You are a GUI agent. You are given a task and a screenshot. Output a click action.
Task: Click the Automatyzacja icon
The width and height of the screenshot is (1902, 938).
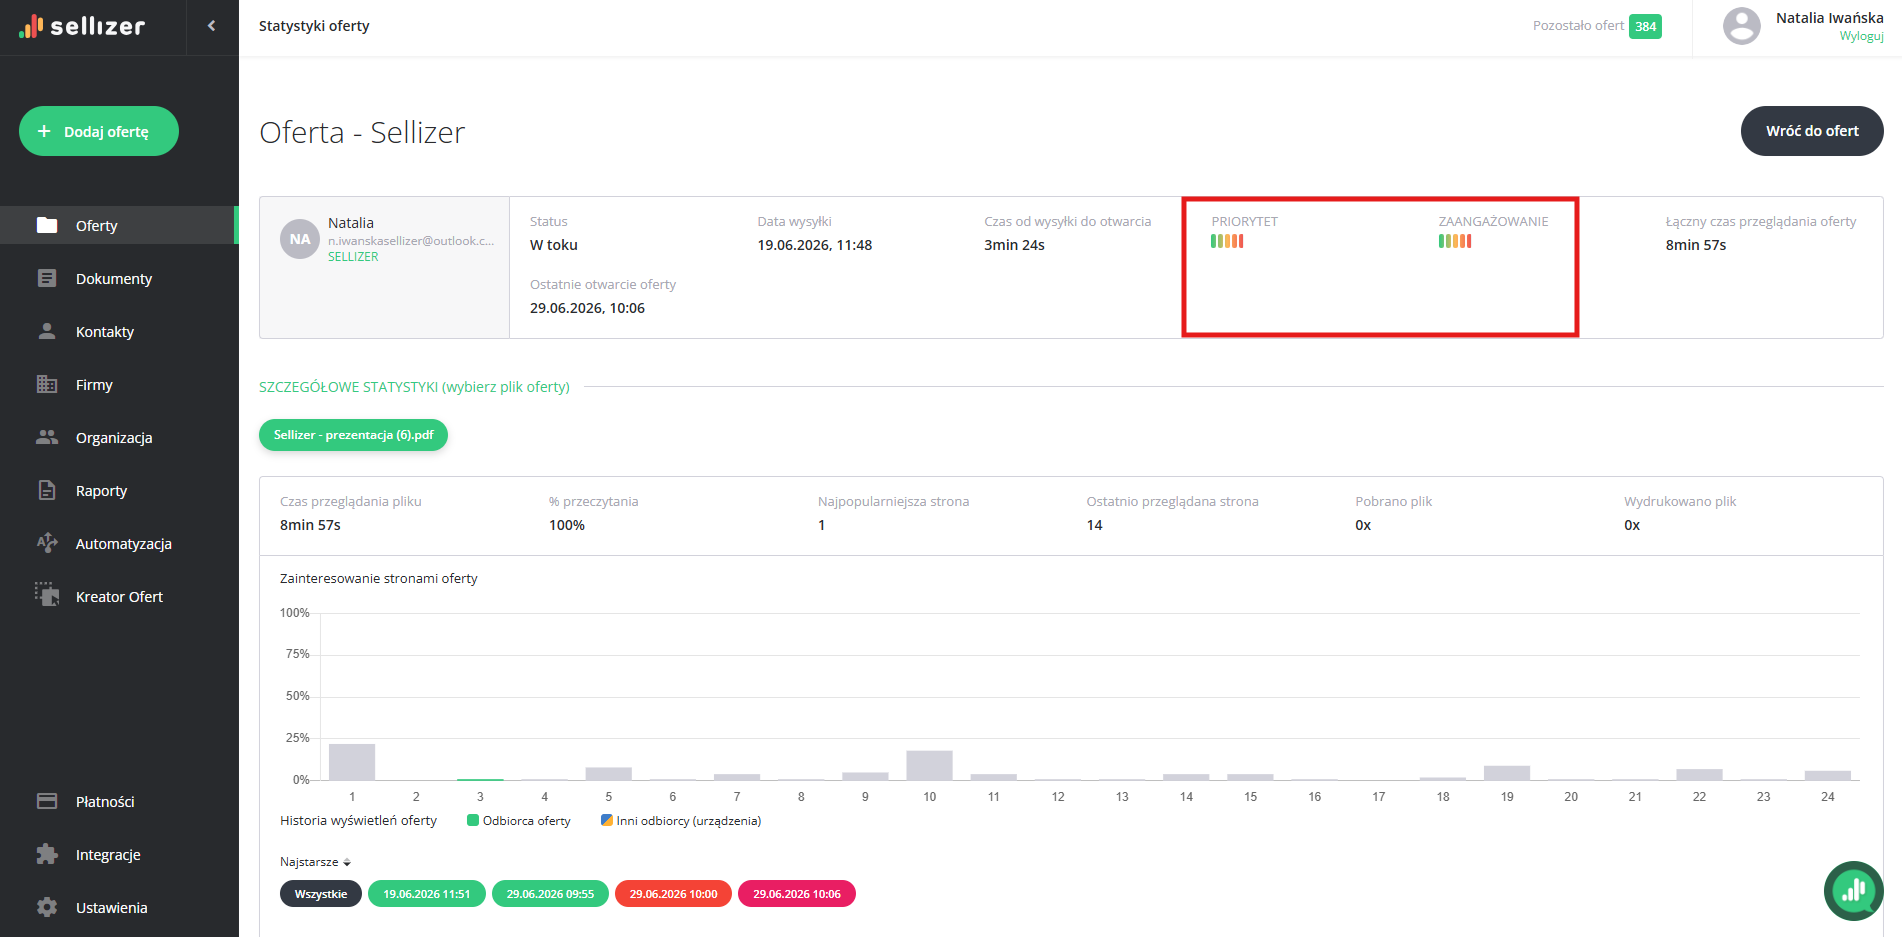[x=47, y=543]
